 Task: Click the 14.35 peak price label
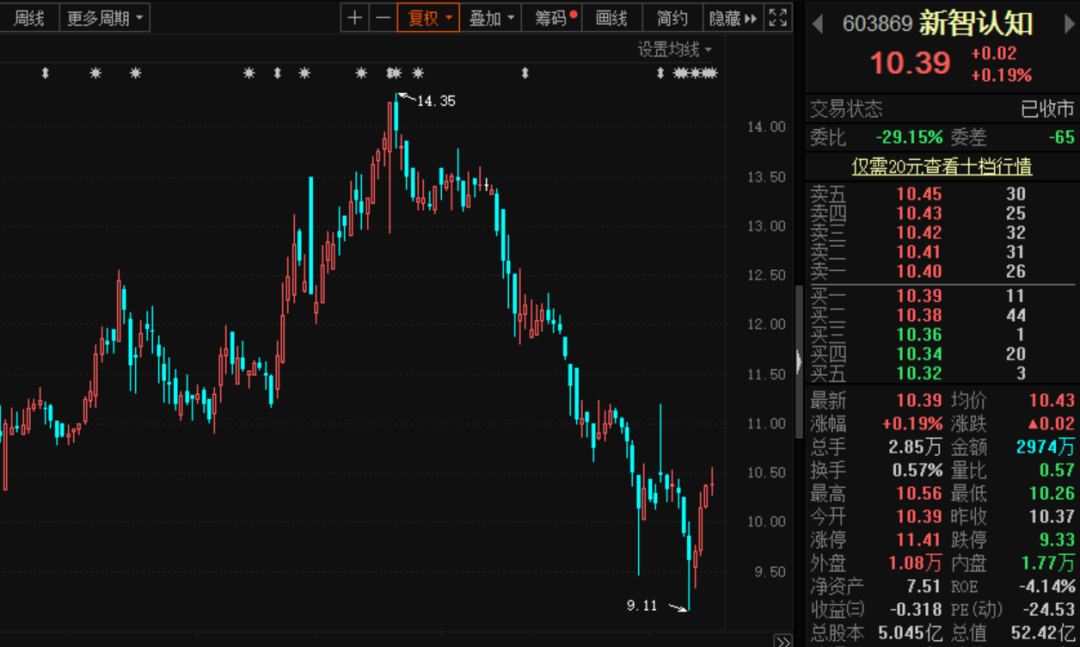(434, 101)
